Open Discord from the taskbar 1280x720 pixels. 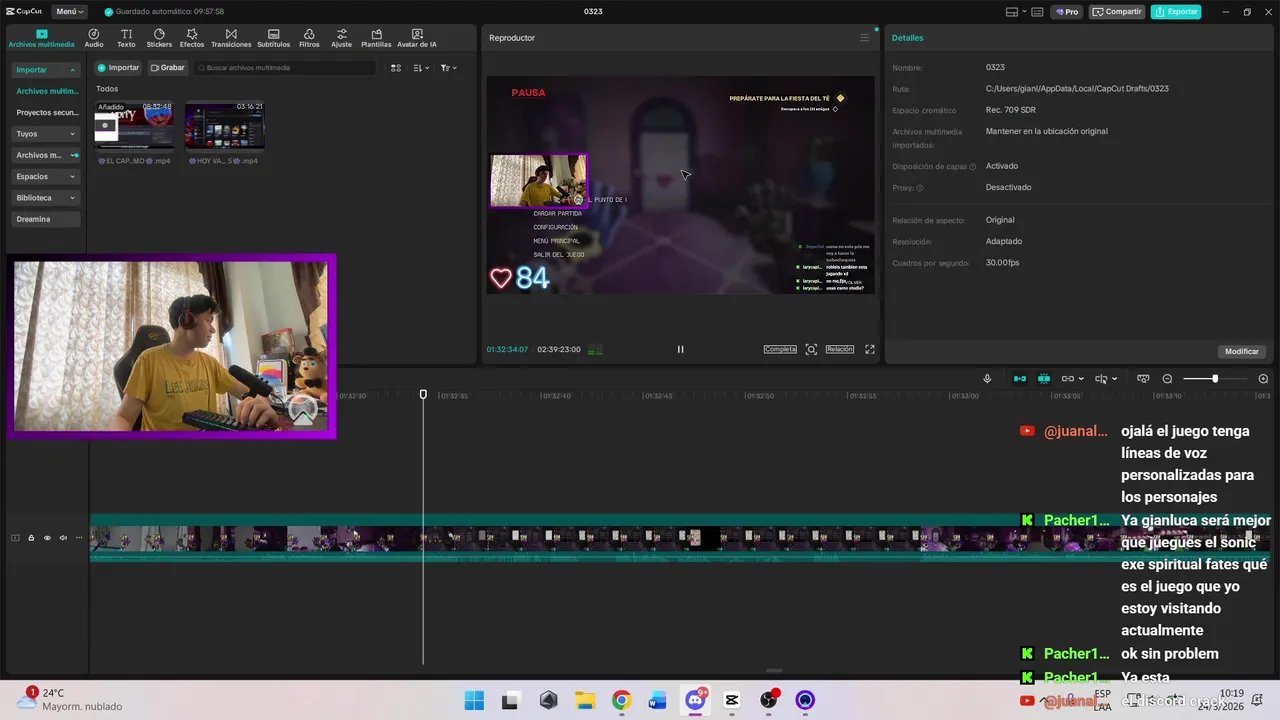[x=695, y=700]
